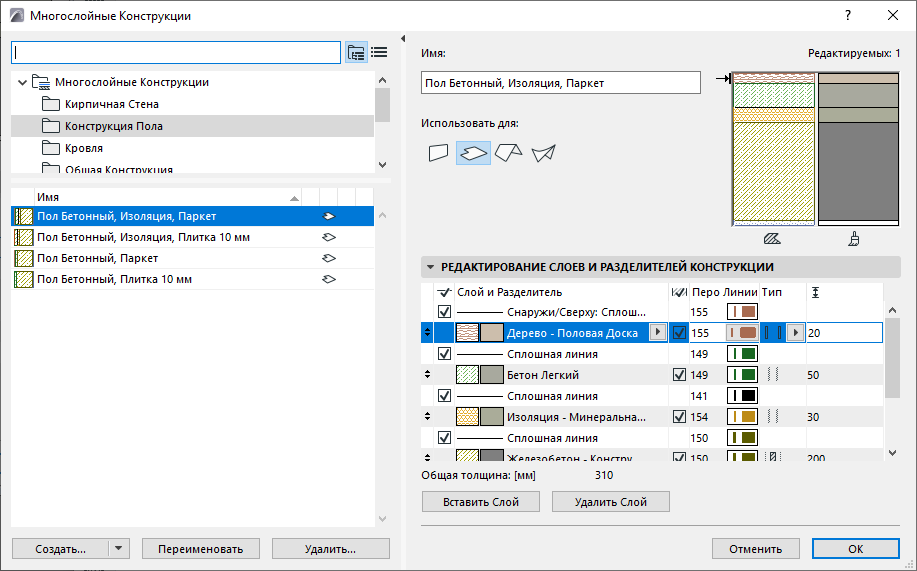
Task: Click Кирпичная Стена folder icon
Action: [x=51, y=104]
